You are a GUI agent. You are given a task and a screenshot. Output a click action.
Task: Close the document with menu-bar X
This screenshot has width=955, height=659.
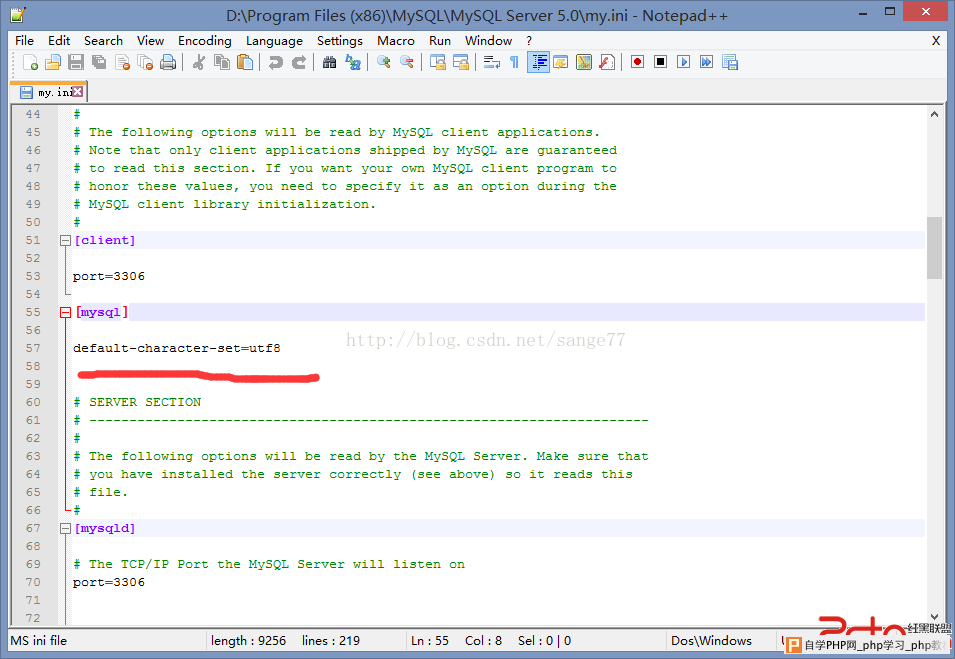936,41
